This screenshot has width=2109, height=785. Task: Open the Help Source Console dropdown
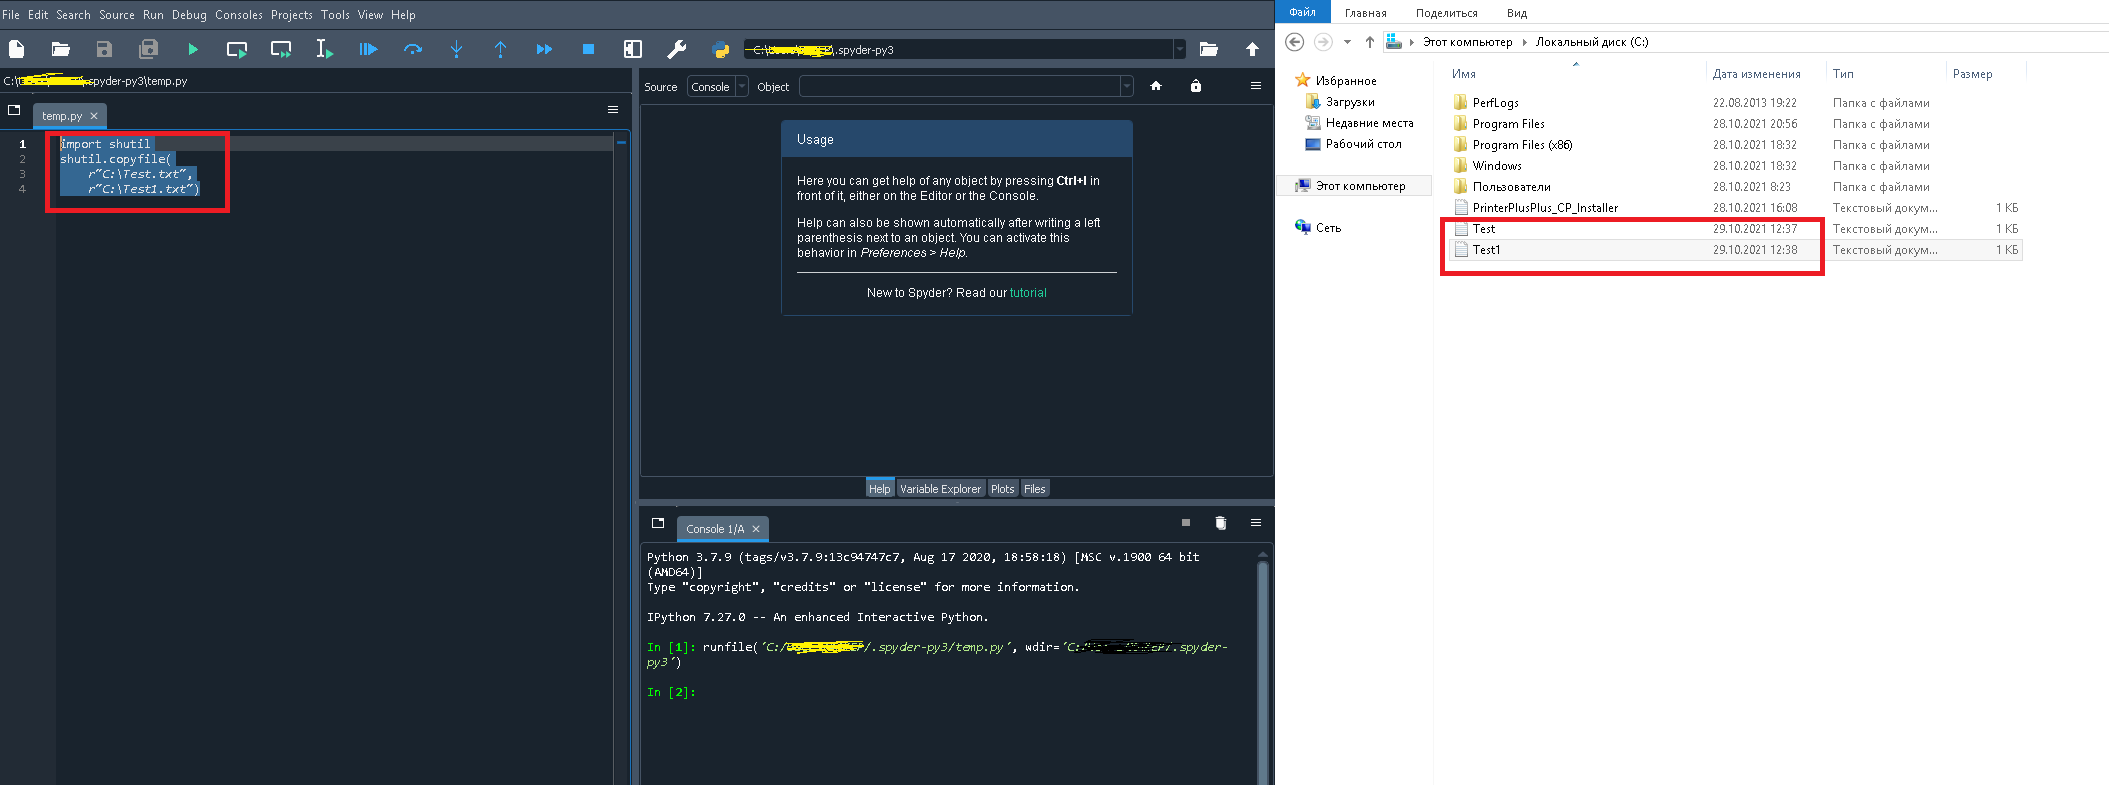point(717,87)
